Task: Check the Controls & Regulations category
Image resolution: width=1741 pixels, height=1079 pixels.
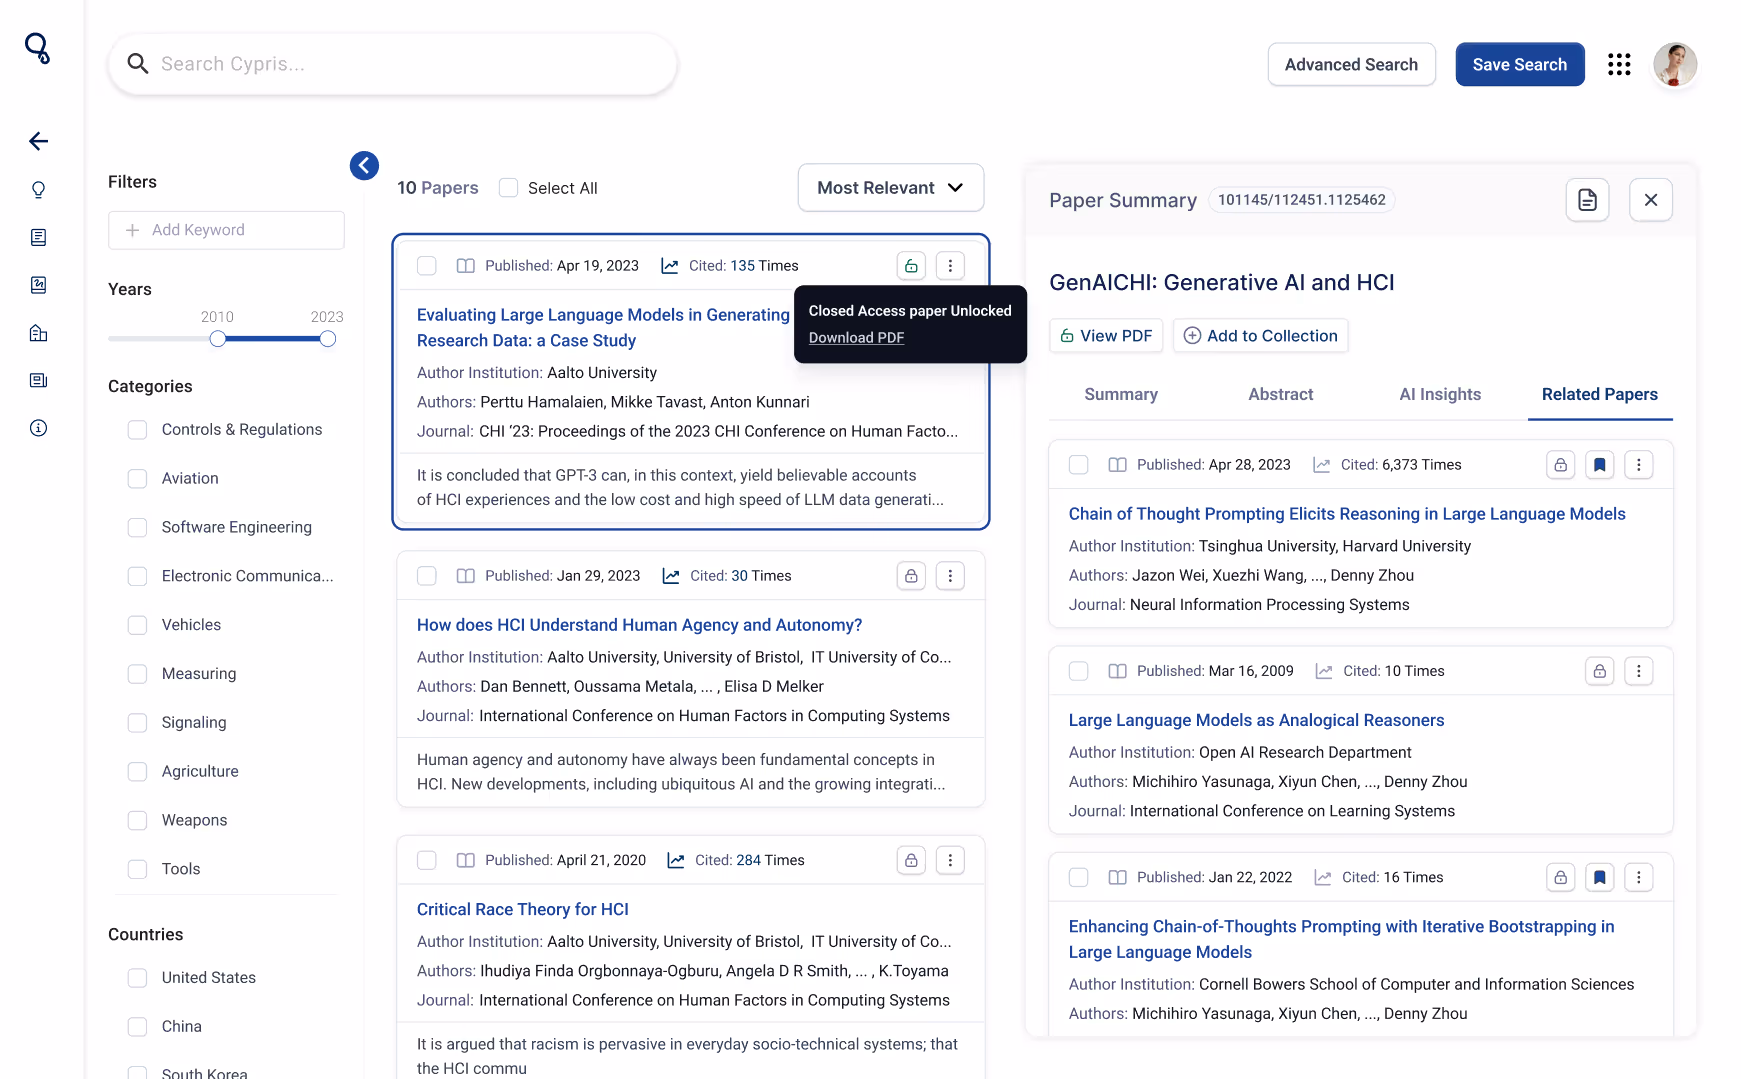Action: 137,430
